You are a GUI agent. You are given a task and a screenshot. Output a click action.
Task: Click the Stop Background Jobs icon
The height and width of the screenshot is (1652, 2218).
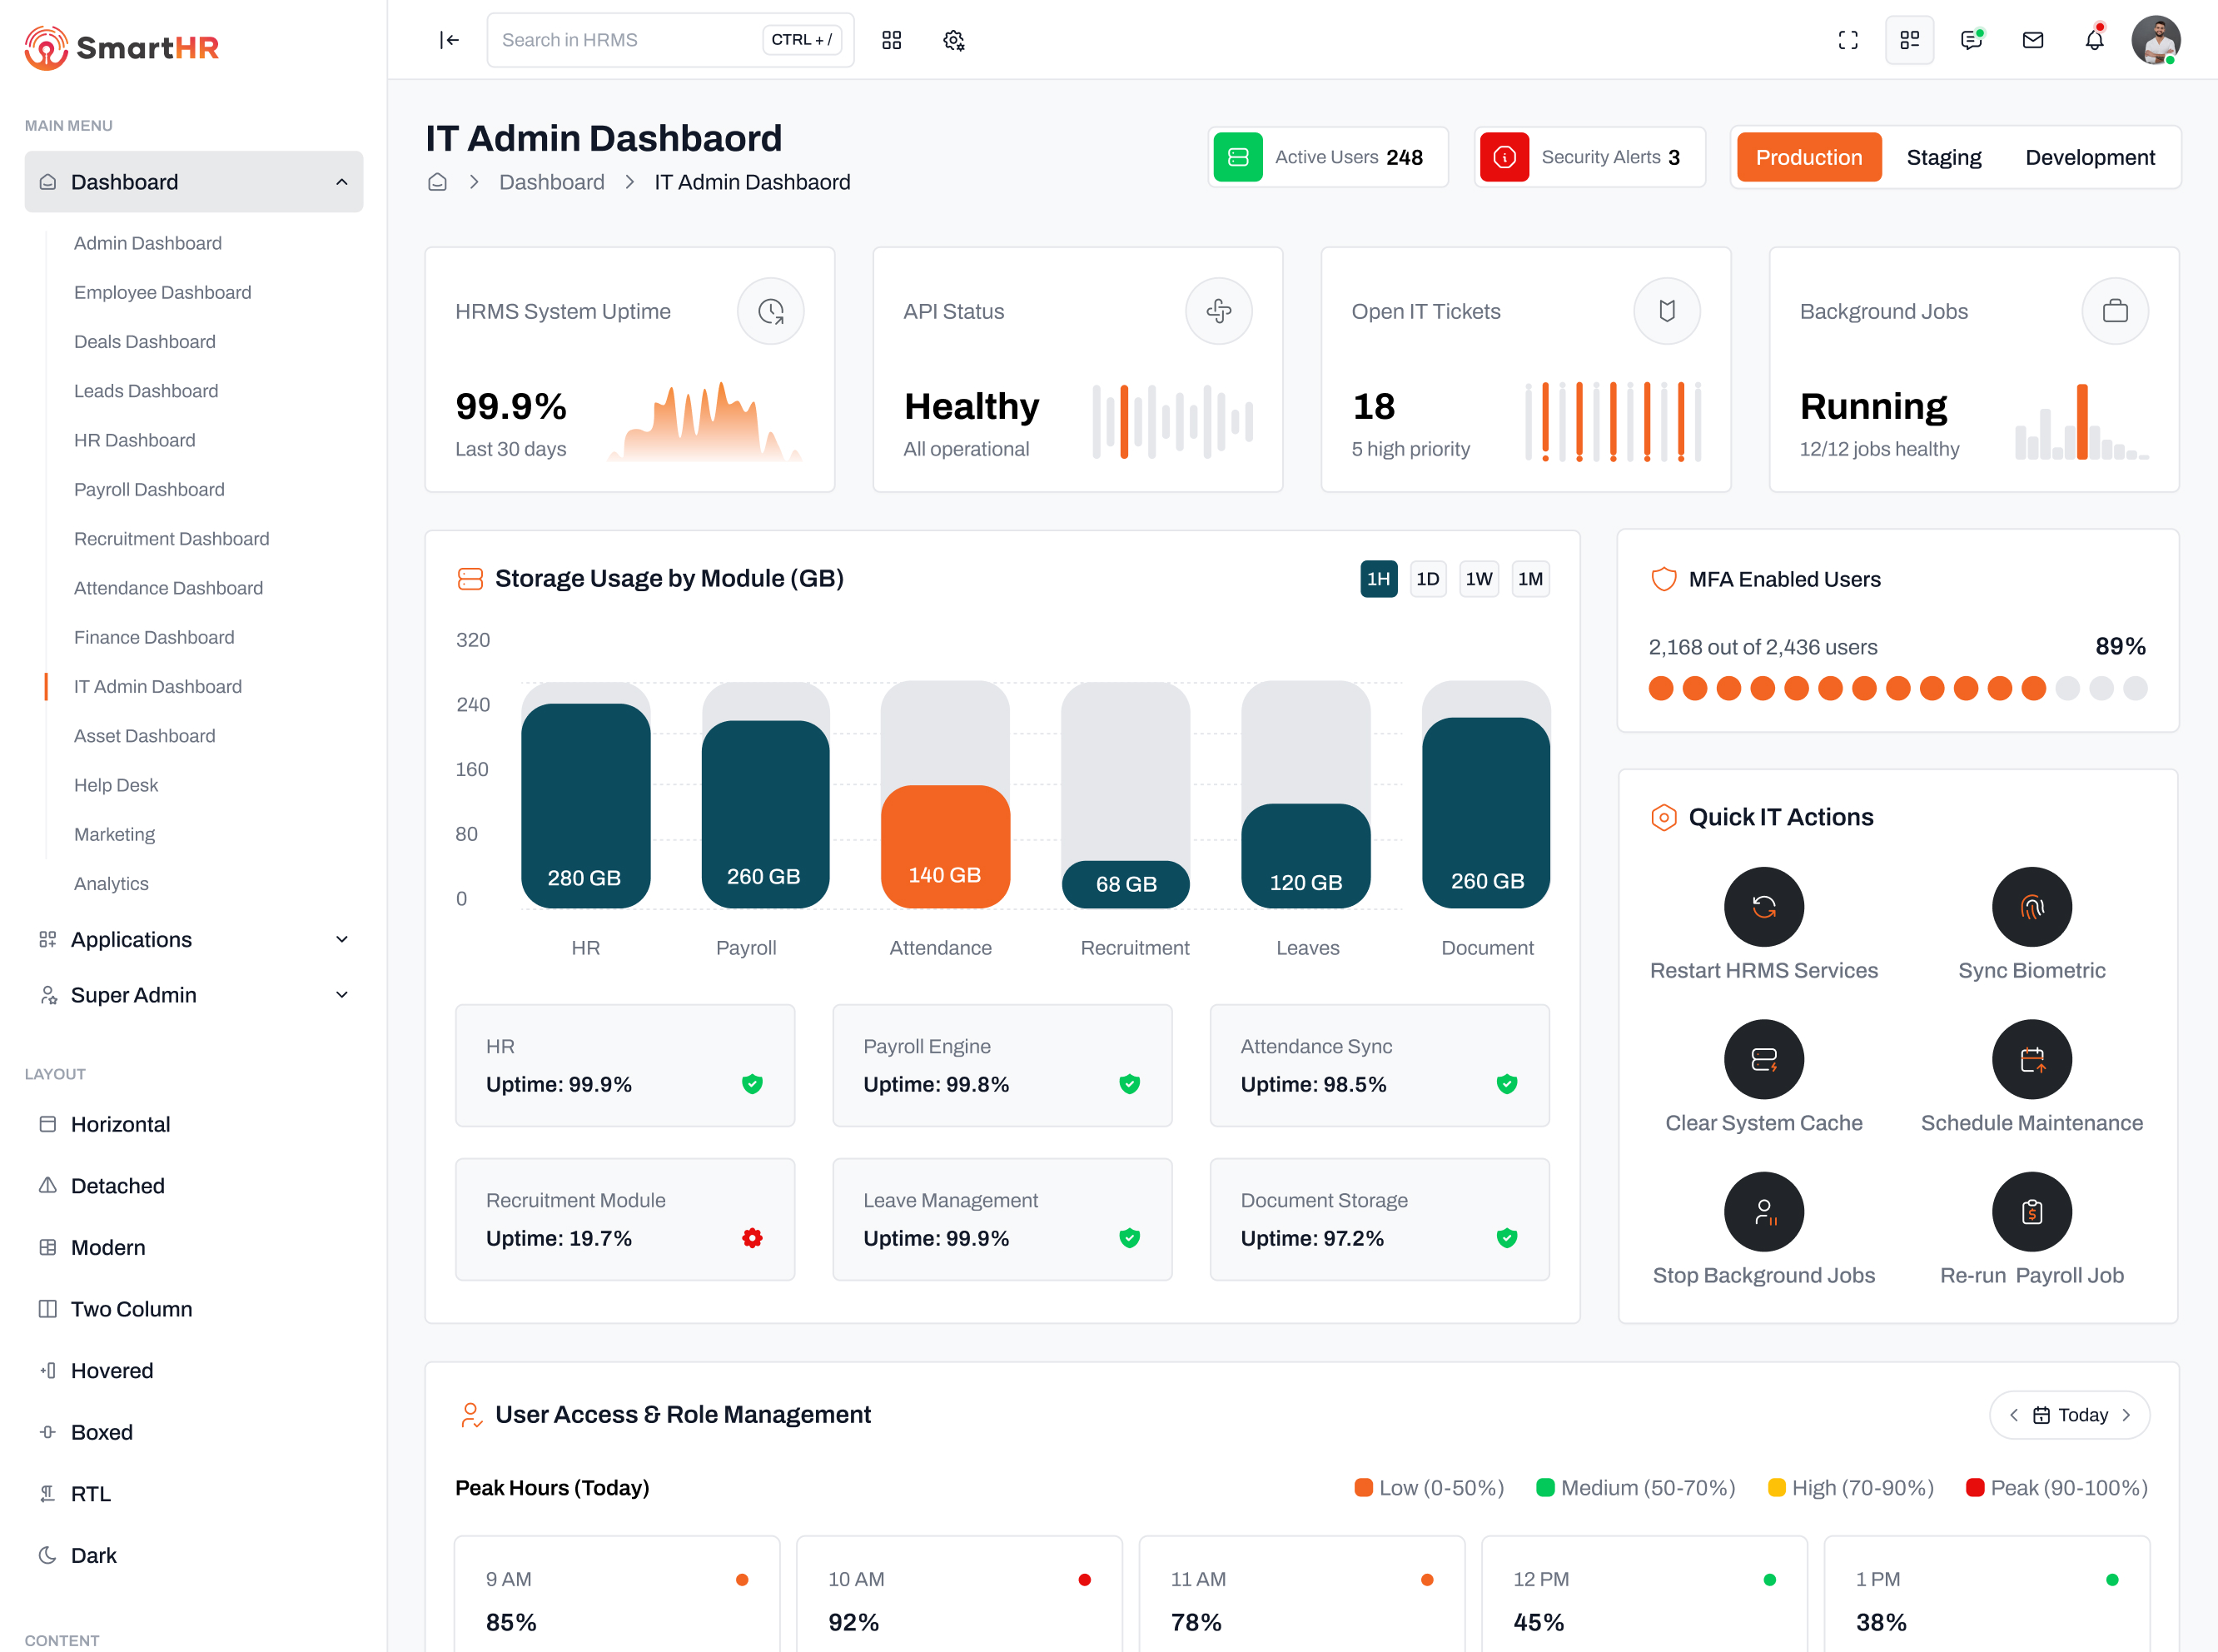coord(1763,1211)
